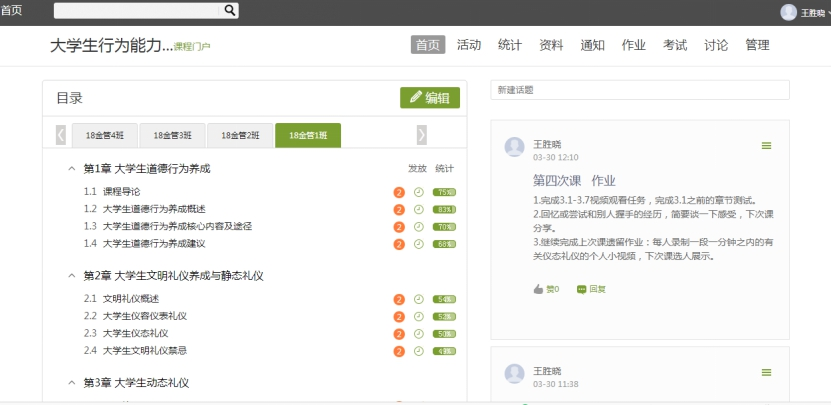The image size is (831, 405).
Task: Click orange badge beside 1.3 chapter
Action: click(x=399, y=226)
